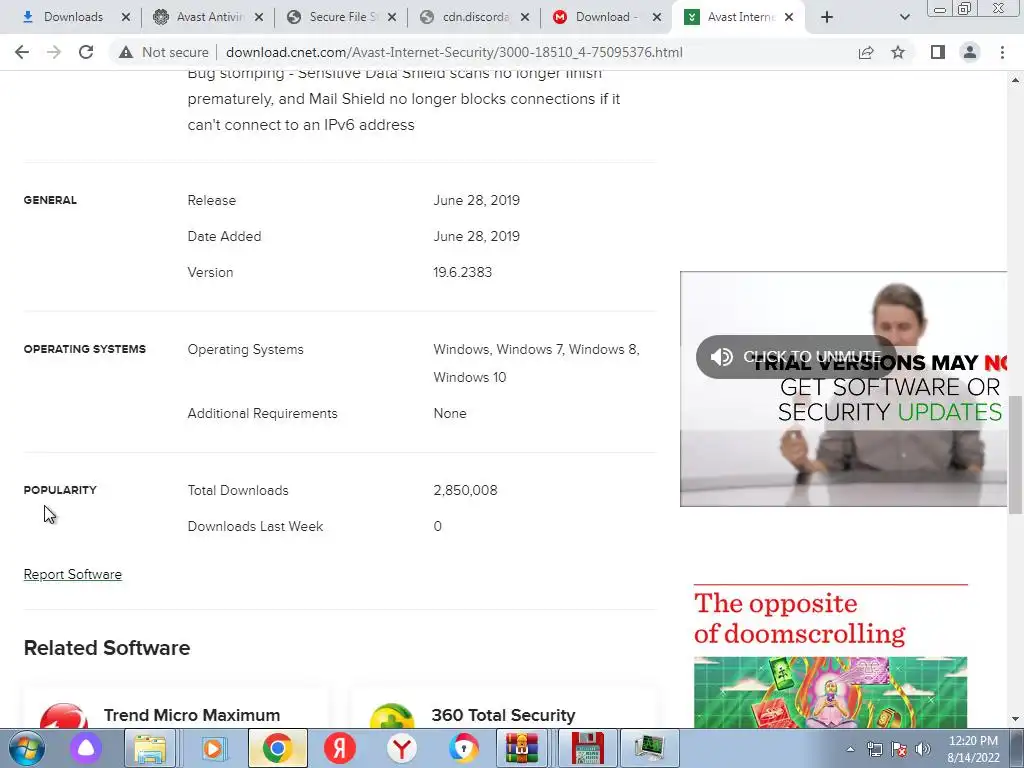The image size is (1024, 768).
Task: Click the Report Software link
Action: (72, 574)
